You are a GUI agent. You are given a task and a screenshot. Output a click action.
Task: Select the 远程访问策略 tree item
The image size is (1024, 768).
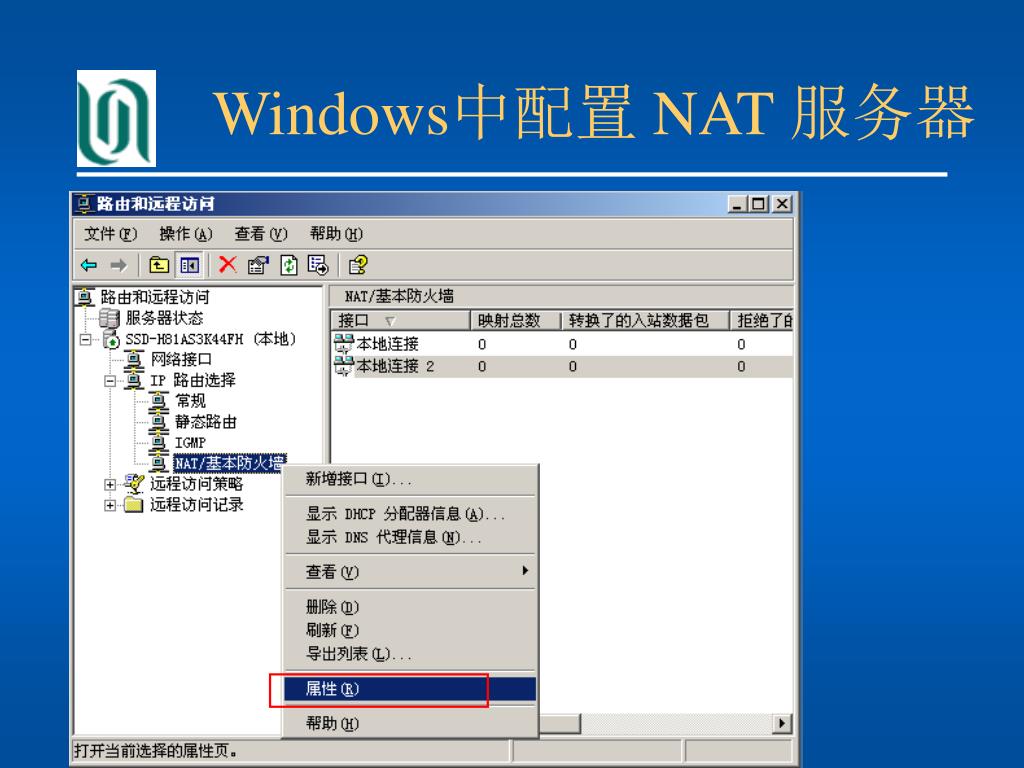197,484
